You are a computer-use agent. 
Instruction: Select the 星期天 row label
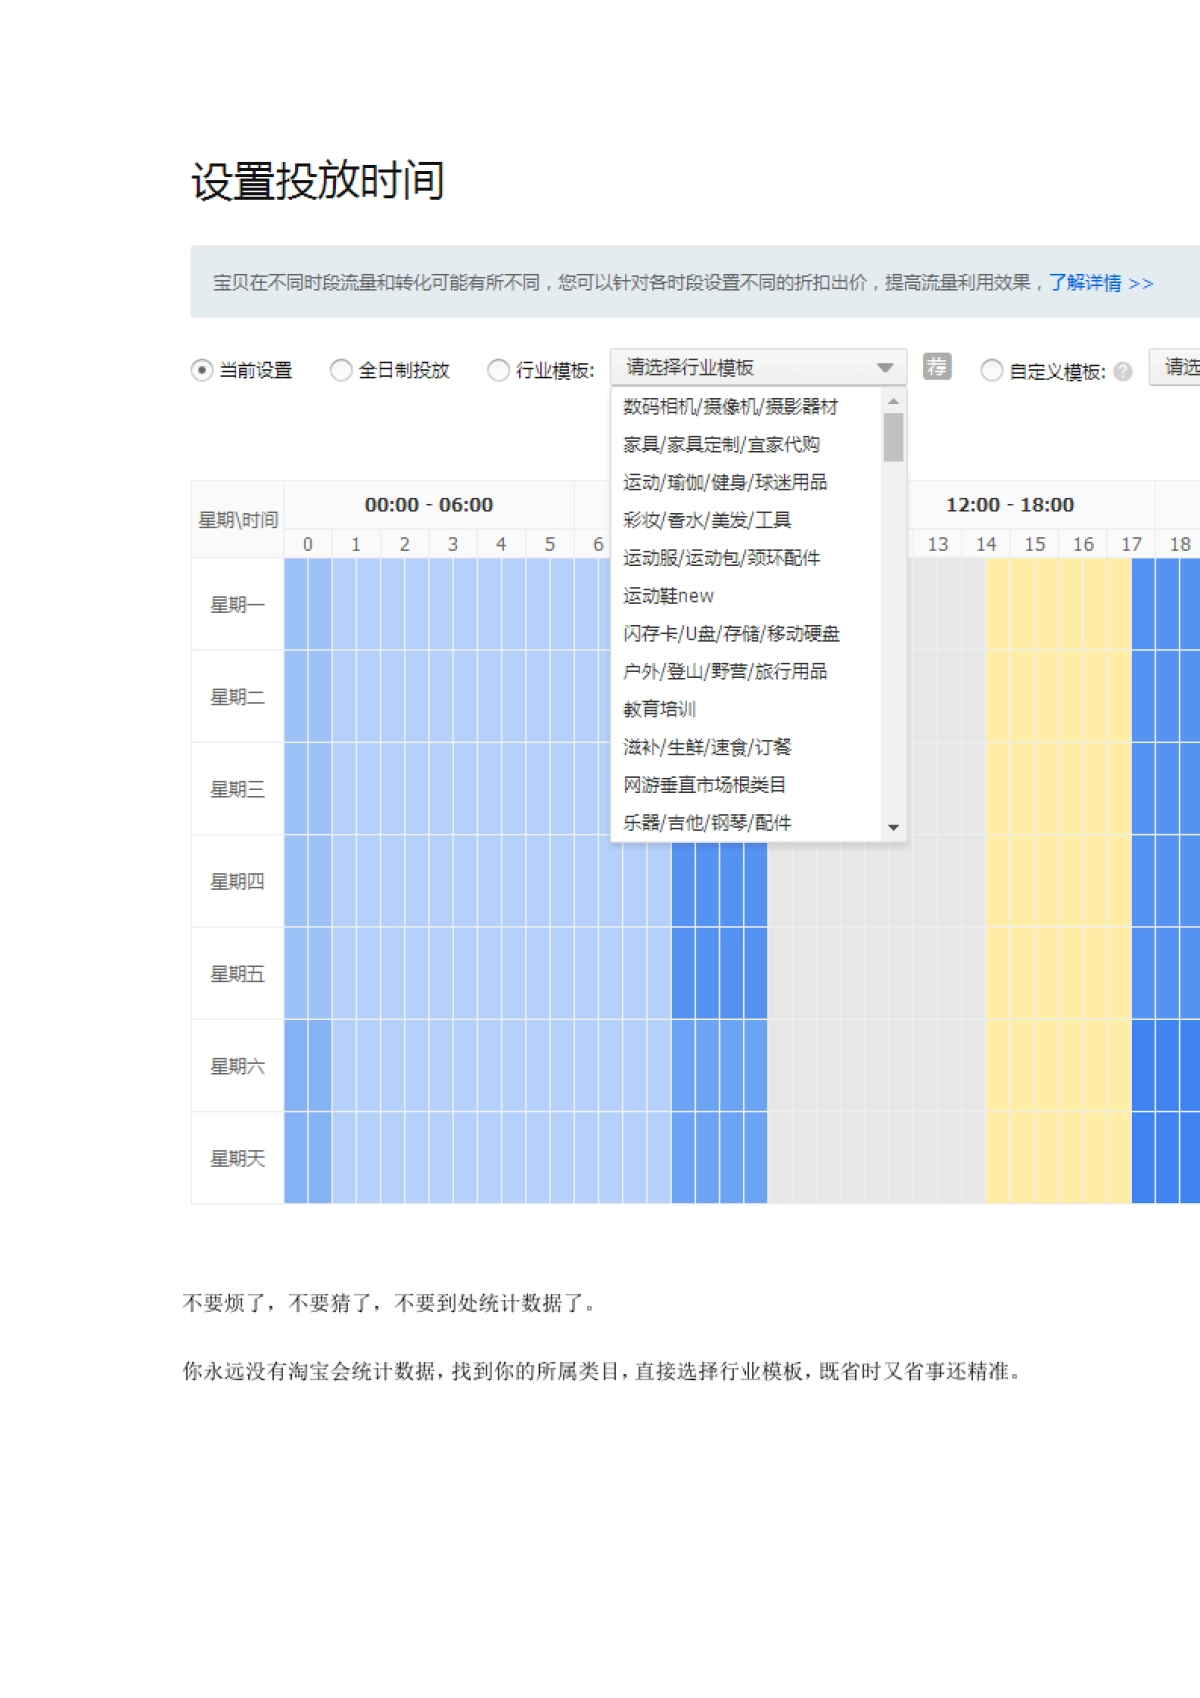(x=237, y=1158)
